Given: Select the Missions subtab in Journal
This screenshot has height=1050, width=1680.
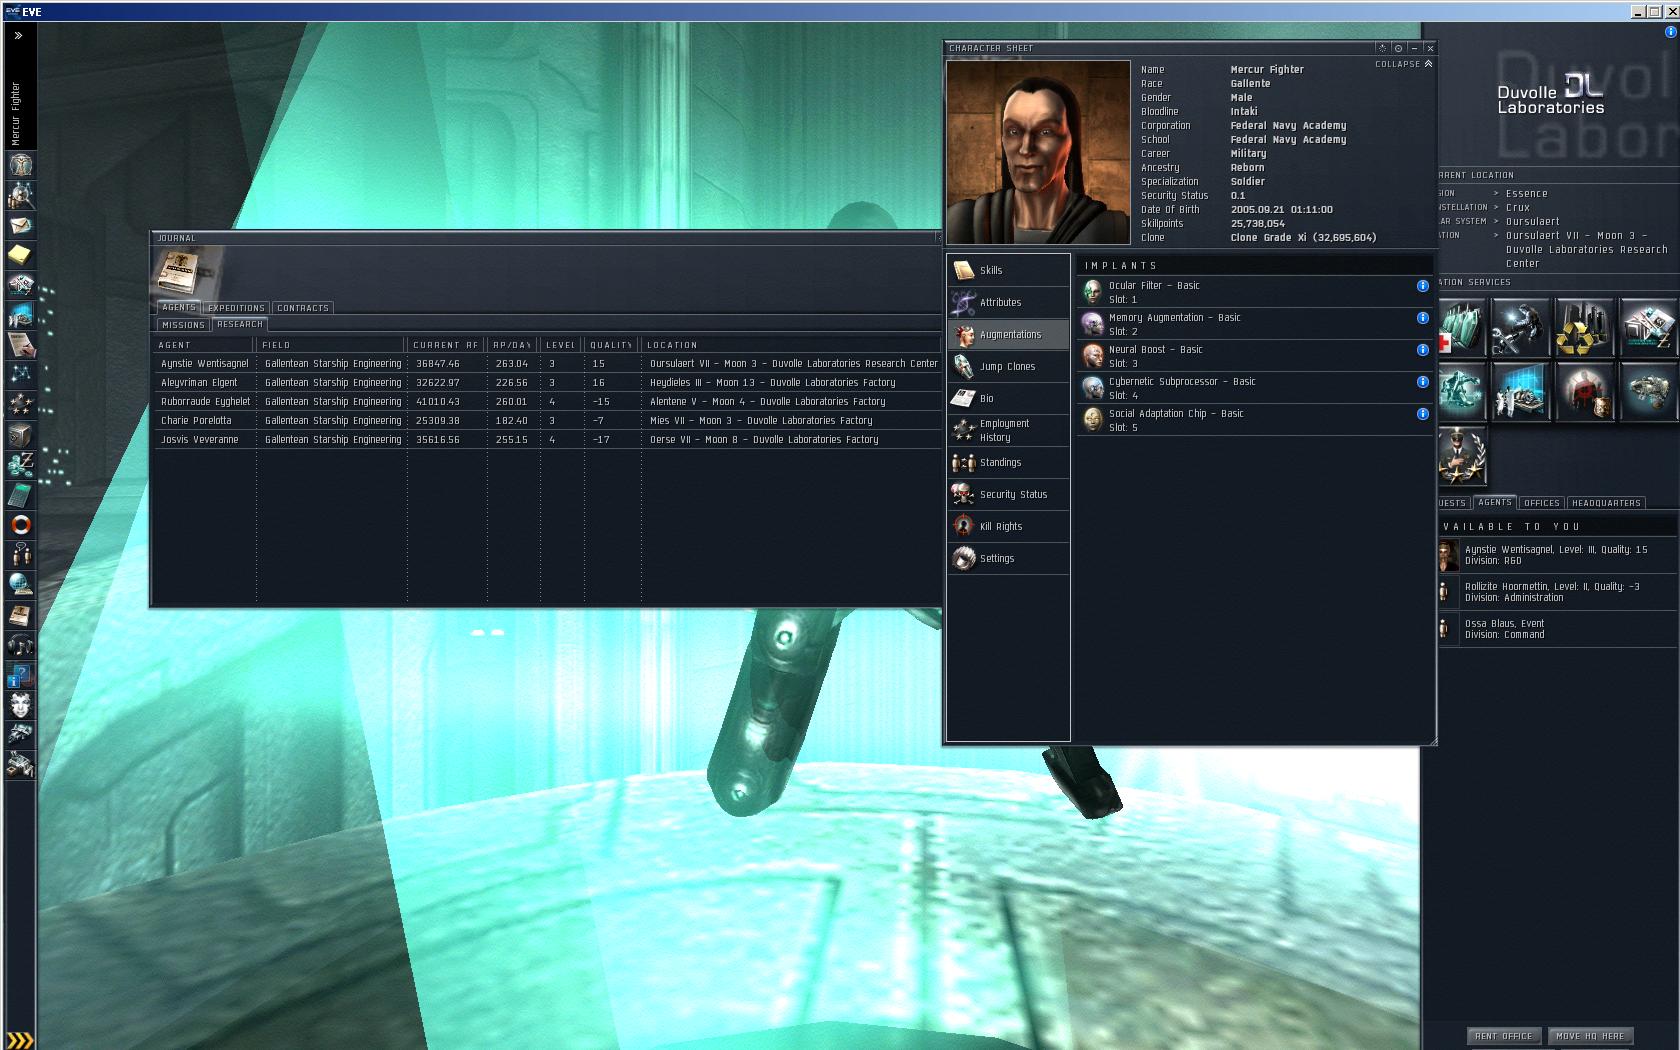Looking at the screenshot, I should tap(183, 325).
